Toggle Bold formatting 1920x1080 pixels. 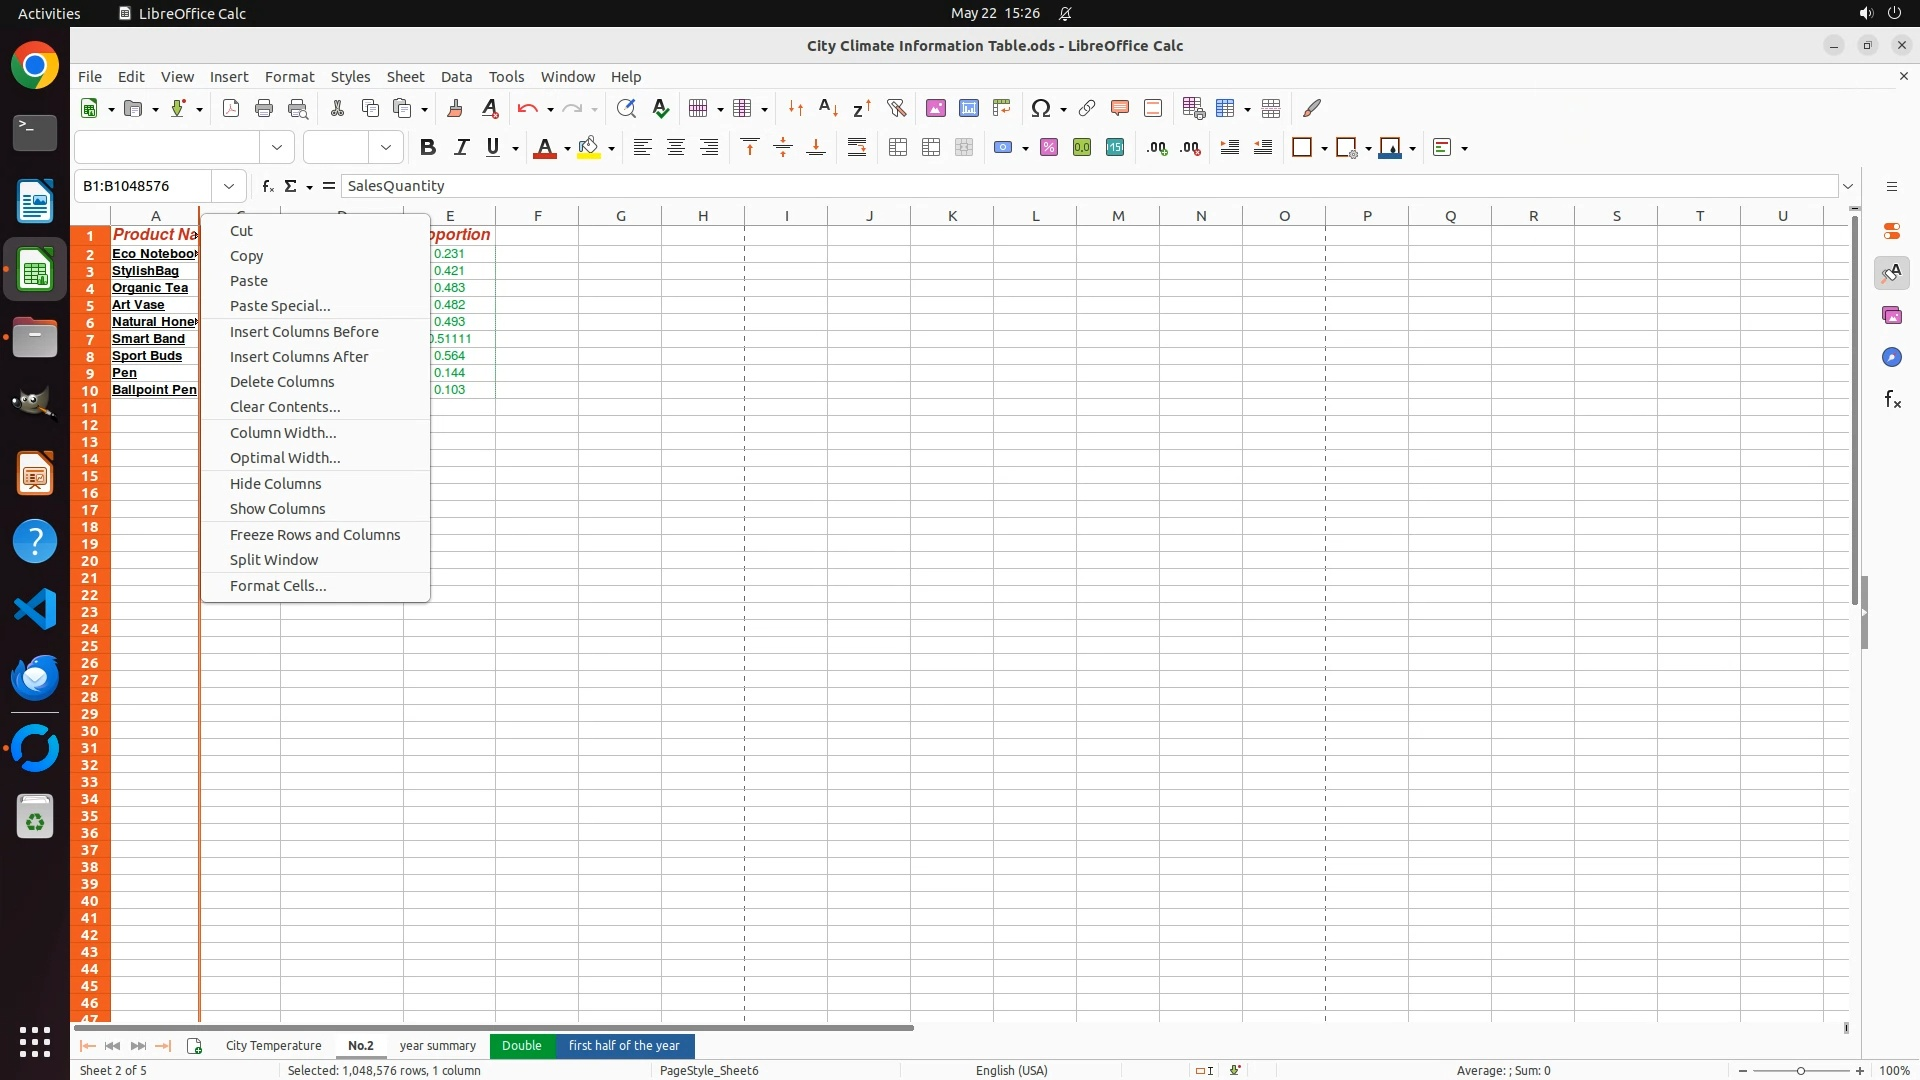(428, 148)
